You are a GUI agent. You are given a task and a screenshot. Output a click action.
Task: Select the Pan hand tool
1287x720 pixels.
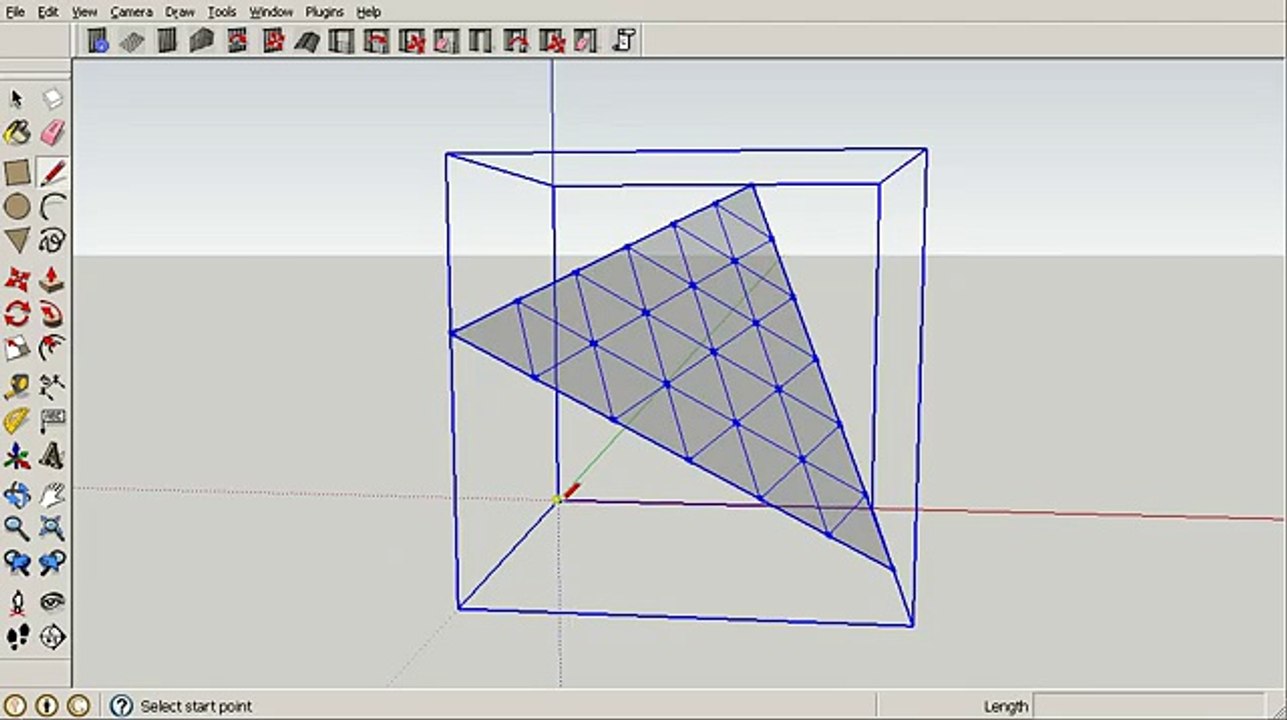pyautogui.click(x=52, y=495)
